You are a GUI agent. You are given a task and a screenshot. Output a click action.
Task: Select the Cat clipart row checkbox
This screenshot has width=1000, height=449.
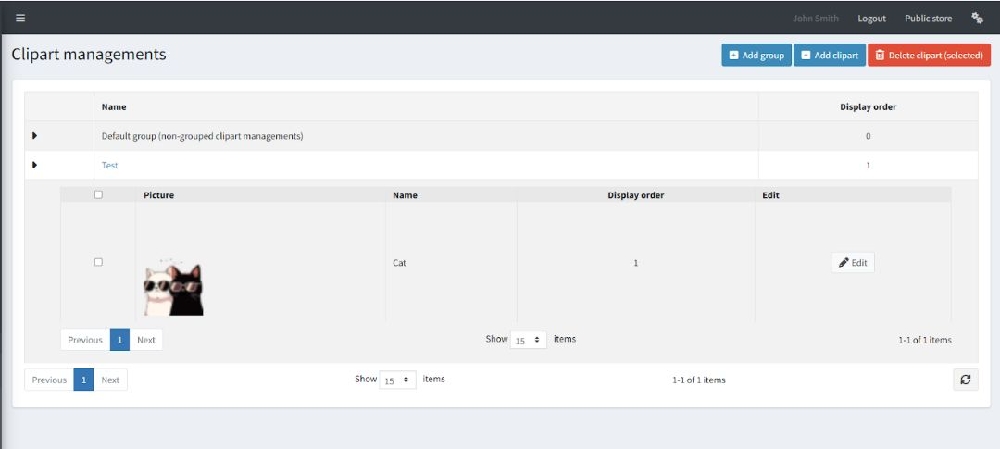click(98, 262)
